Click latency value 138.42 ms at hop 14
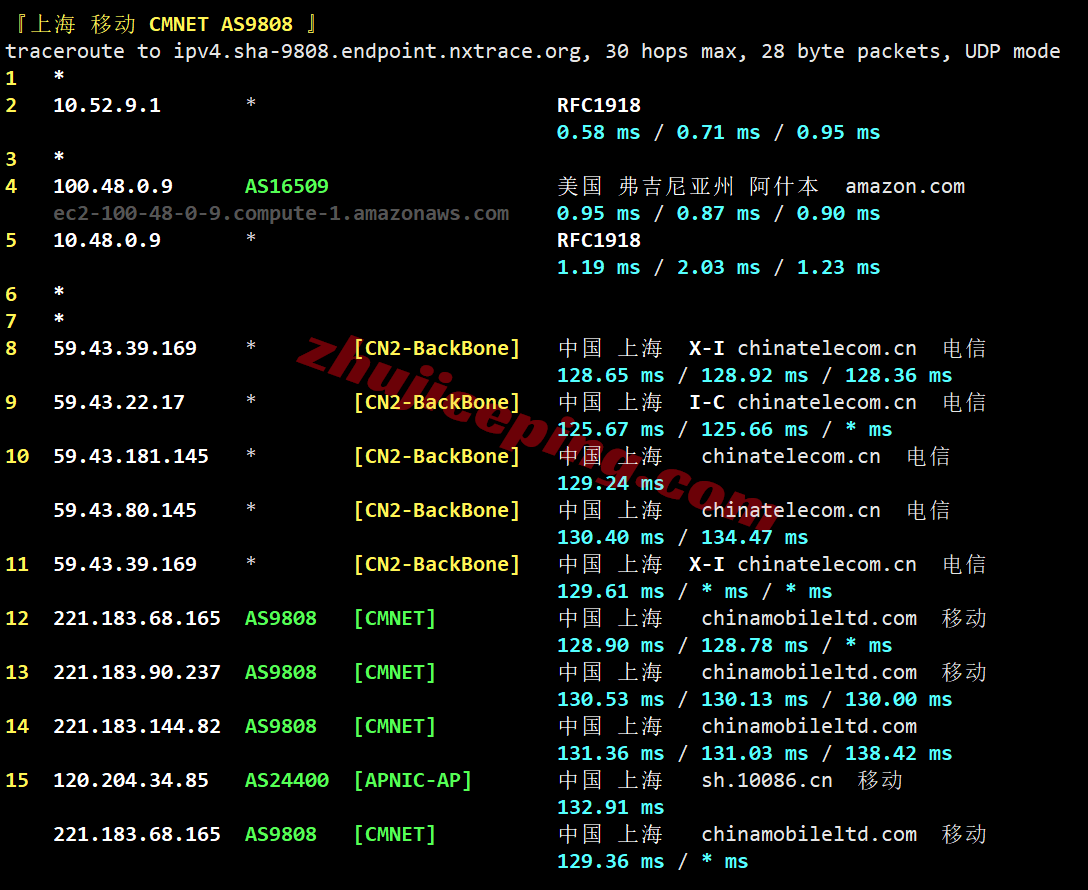Image resolution: width=1088 pixels, height=890 pixels. (899, 754)
